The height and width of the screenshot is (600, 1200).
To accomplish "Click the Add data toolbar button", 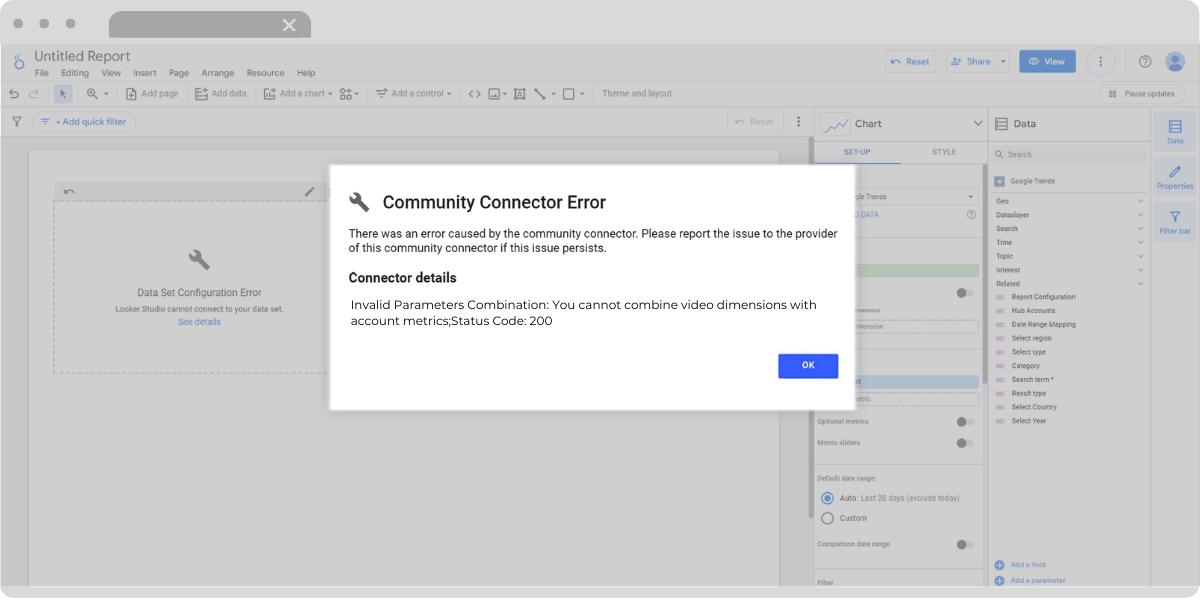I will 220,94.
